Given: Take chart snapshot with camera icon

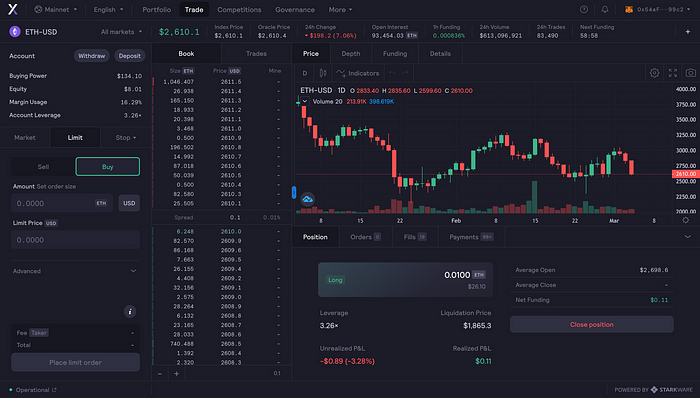Looking at the screenshot, I should tap(691, 73).
